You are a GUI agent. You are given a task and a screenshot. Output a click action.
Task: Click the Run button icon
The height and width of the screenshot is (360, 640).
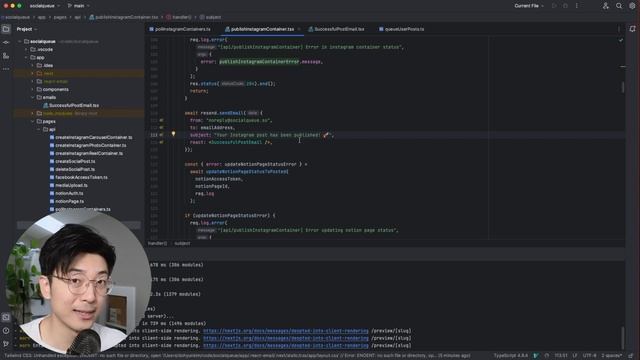(554, 6)
